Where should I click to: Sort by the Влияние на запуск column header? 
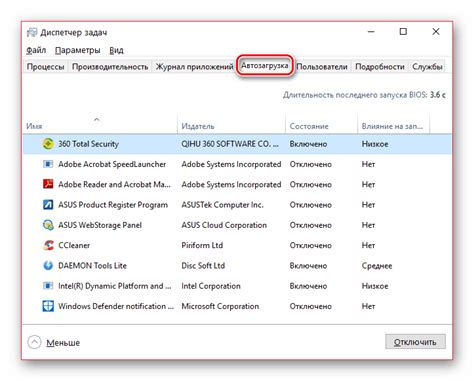(392, 126)
